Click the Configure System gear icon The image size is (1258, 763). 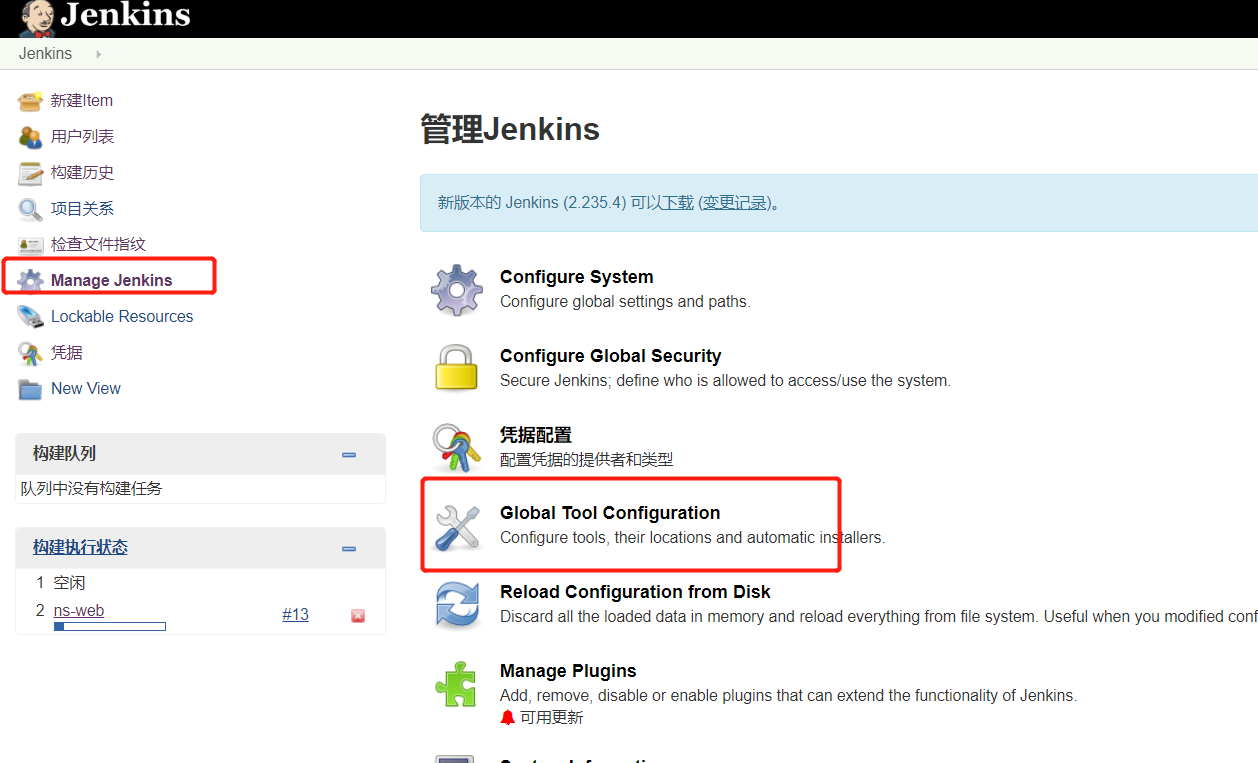click(457, 290)
